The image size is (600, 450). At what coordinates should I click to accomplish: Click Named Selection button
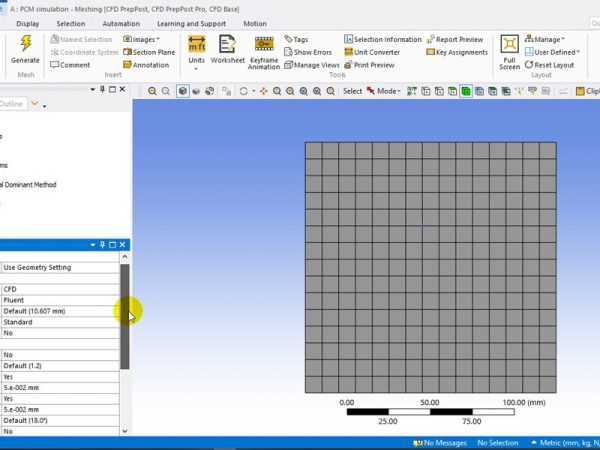[x=81, y=39]
